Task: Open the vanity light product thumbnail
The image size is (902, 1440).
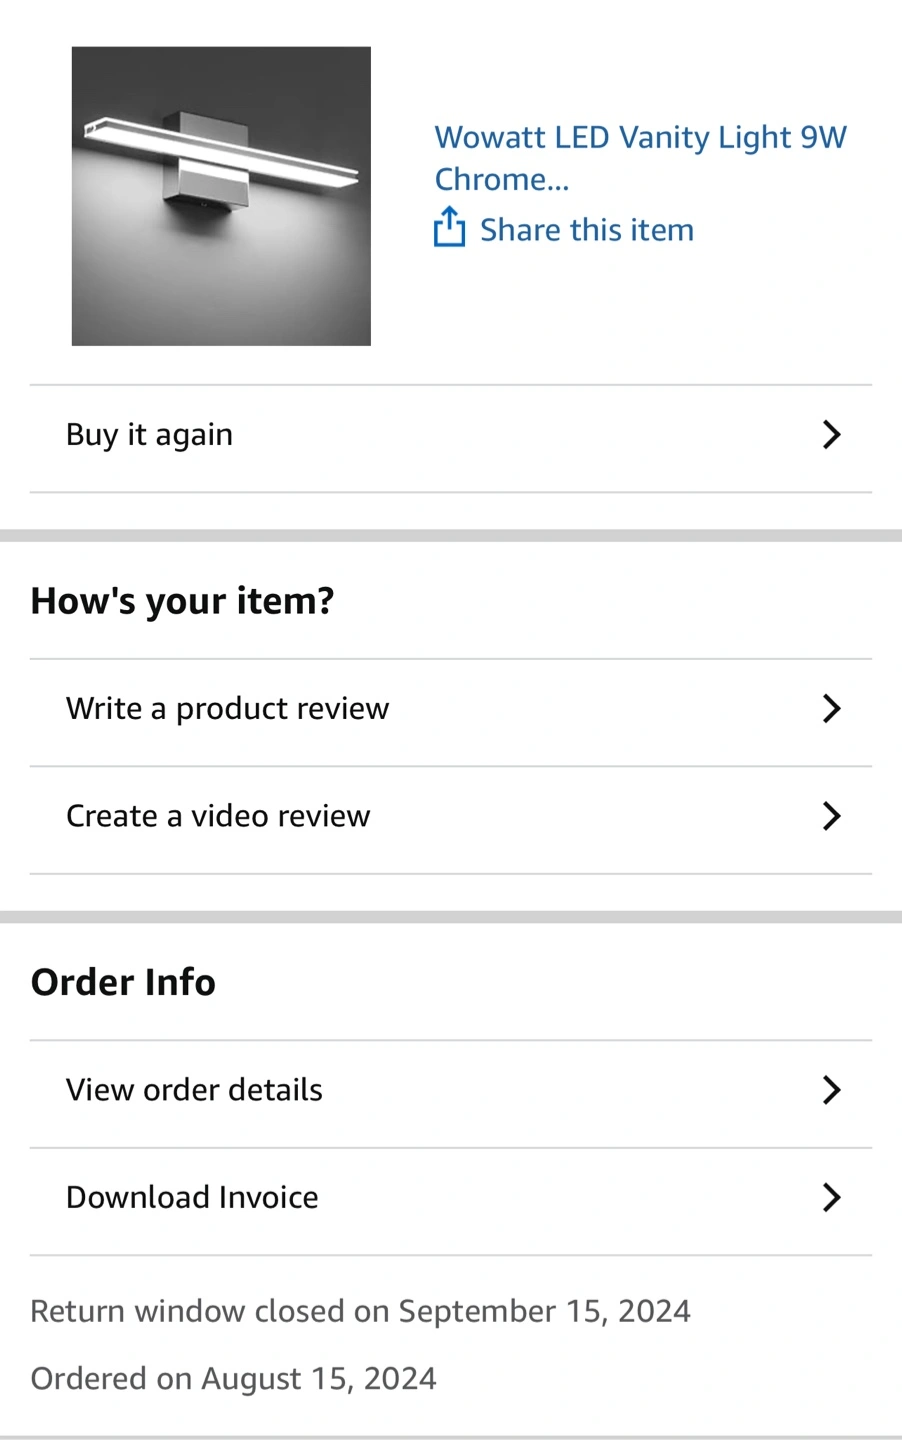Action: (221, 196)
